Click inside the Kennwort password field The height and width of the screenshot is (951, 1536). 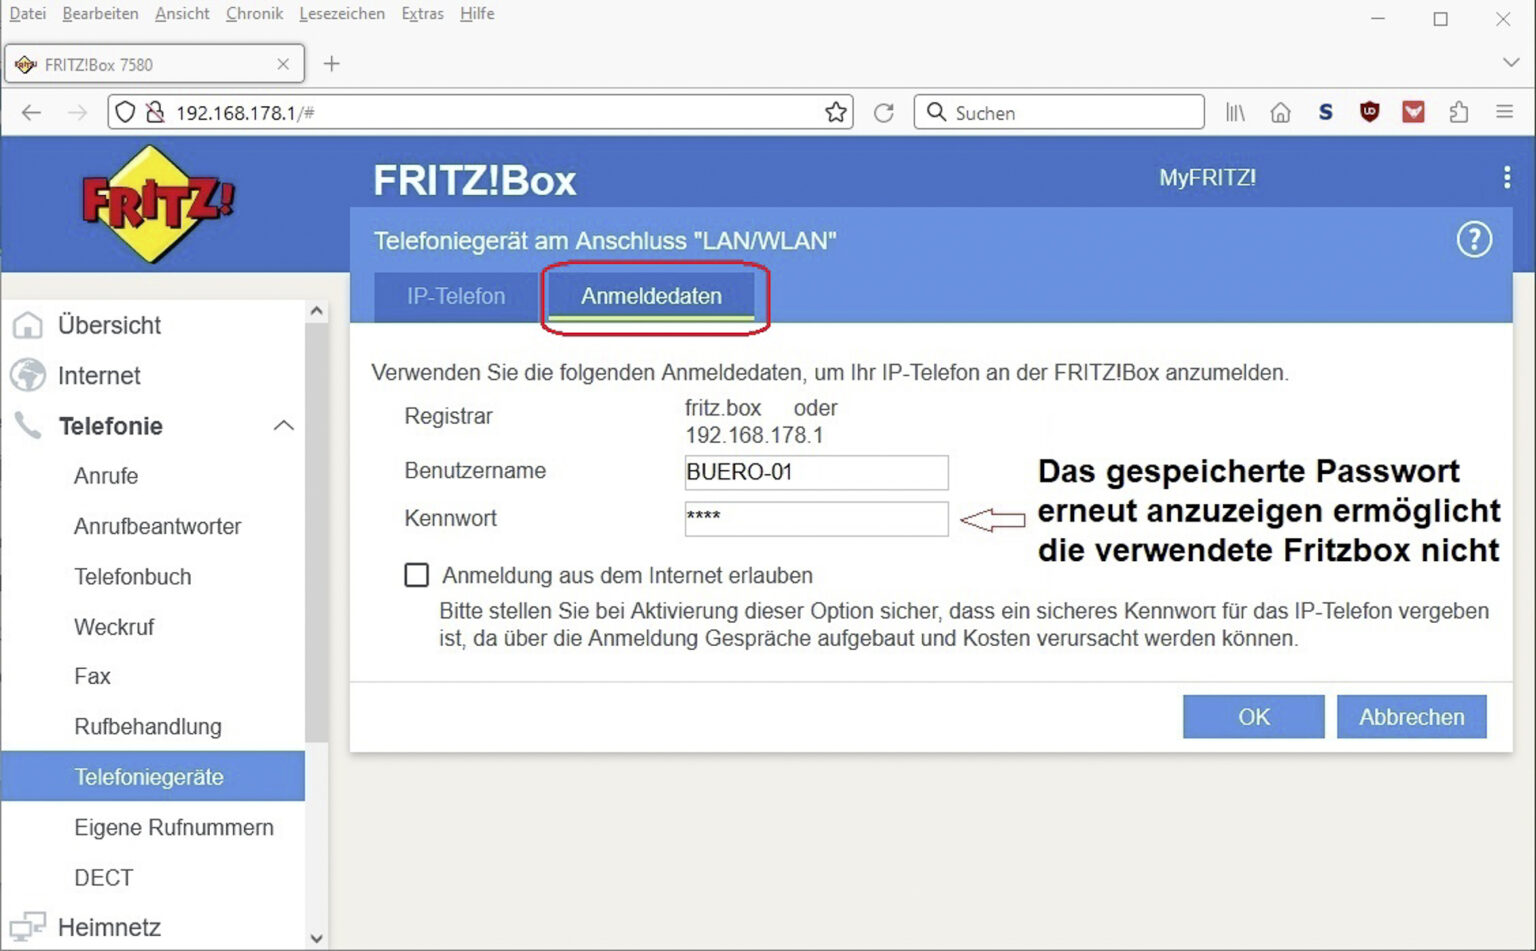pos(815,519)
